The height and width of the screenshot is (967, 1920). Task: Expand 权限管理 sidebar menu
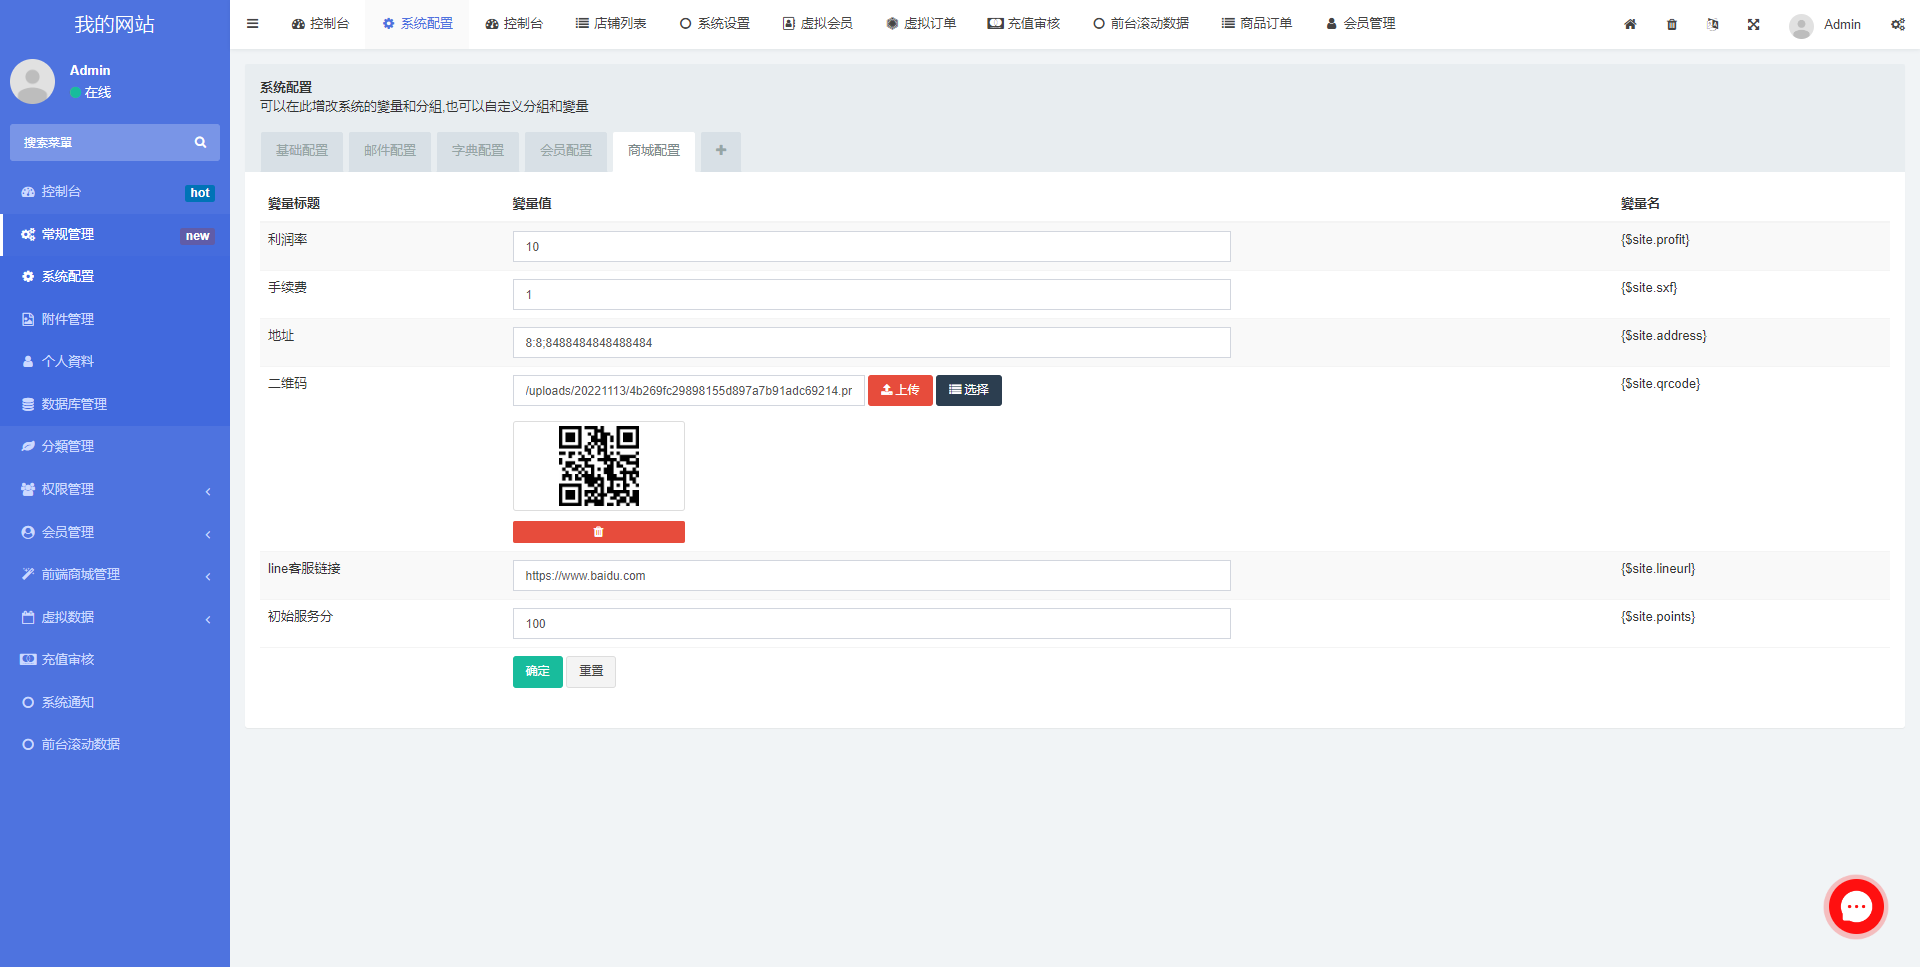point(115,489)
